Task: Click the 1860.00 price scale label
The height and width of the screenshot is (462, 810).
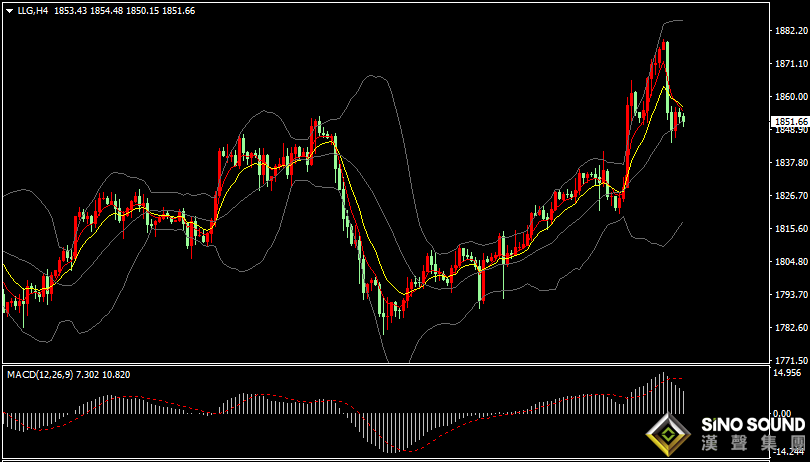Action: click(x=790, y=97)
